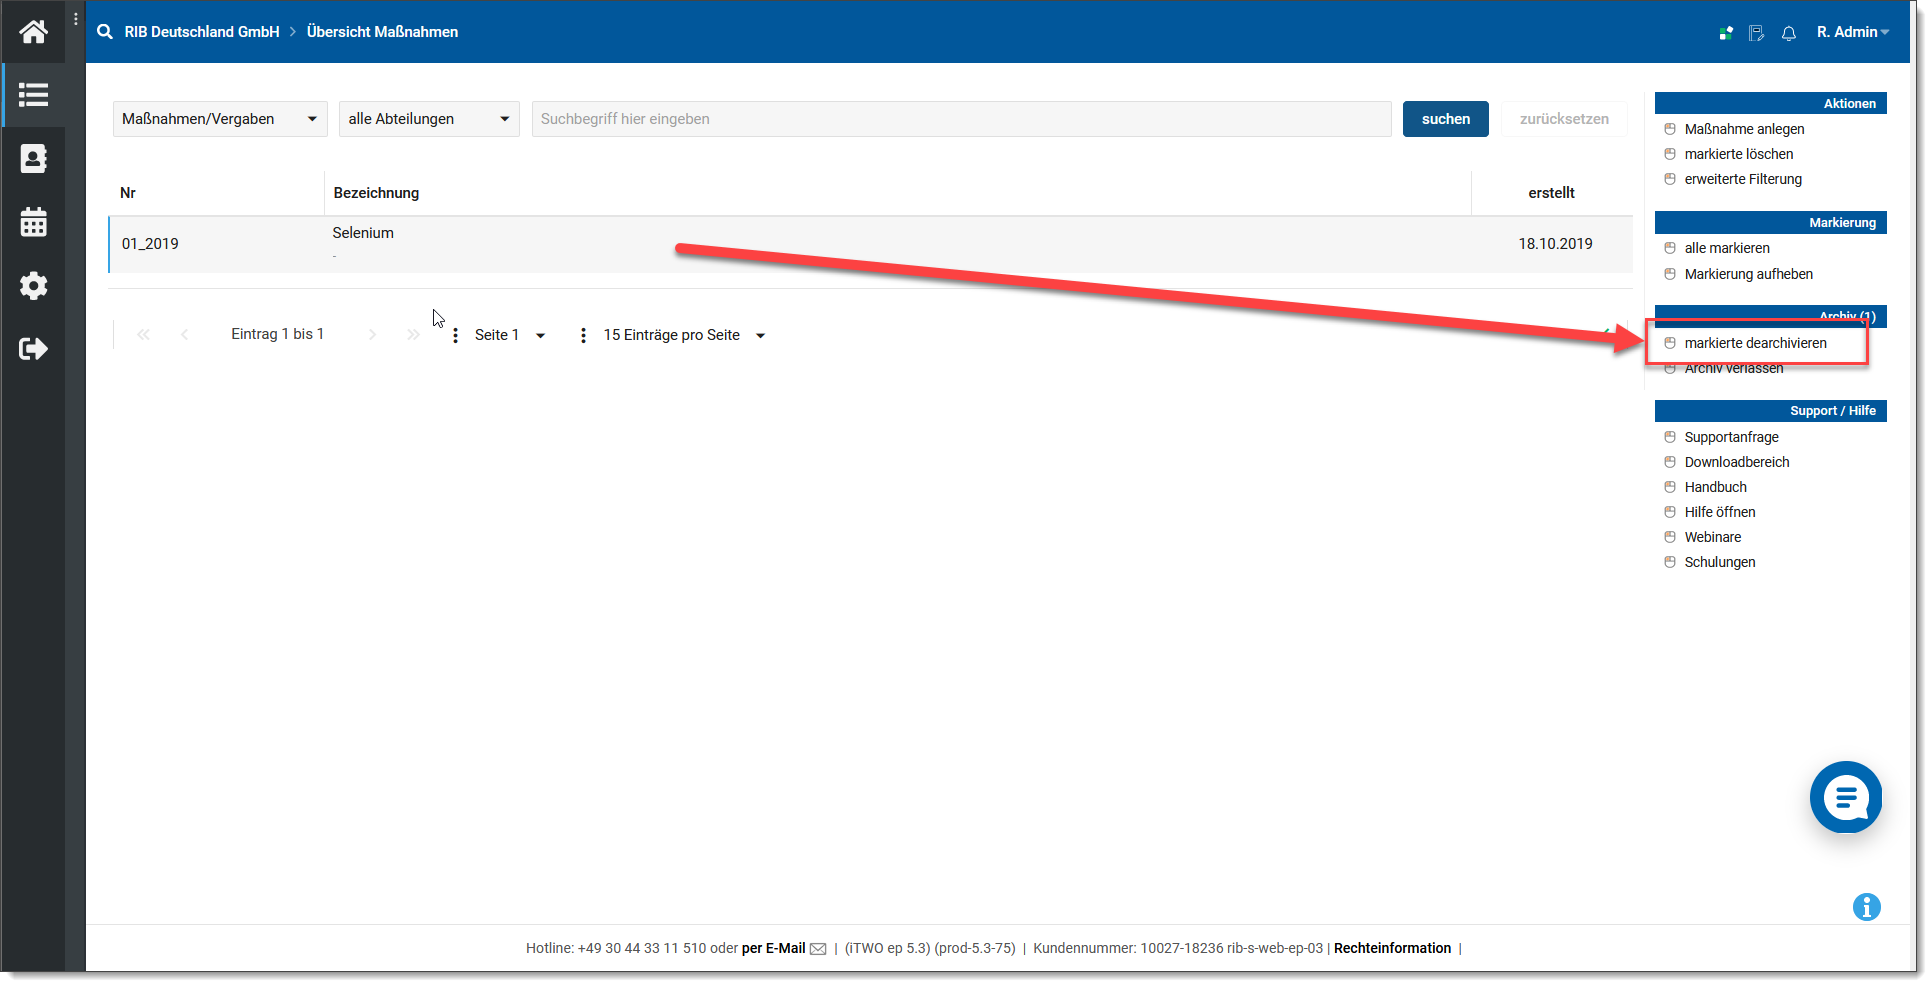Open the settings gear sidebar icon
Screen dimensions: 1932x987
point(33,286)
